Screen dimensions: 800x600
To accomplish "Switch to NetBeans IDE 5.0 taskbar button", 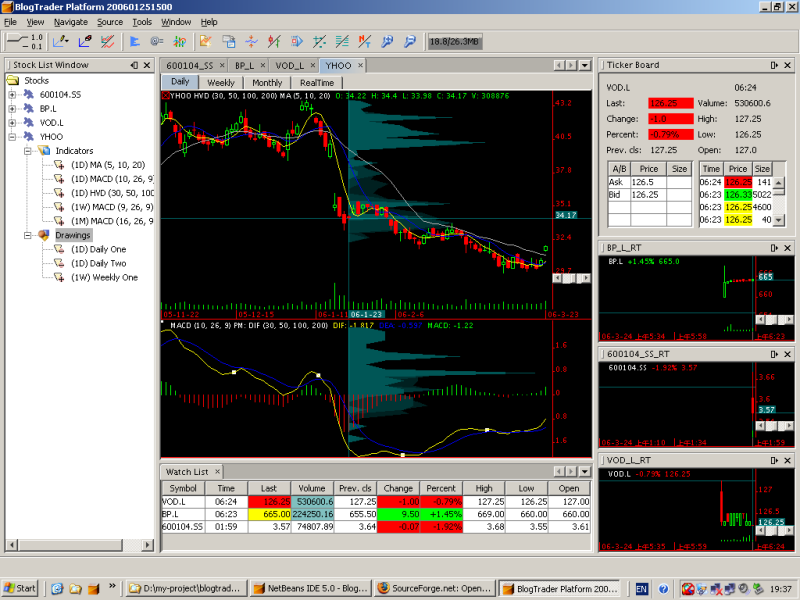I will click(x=311, y=588).
